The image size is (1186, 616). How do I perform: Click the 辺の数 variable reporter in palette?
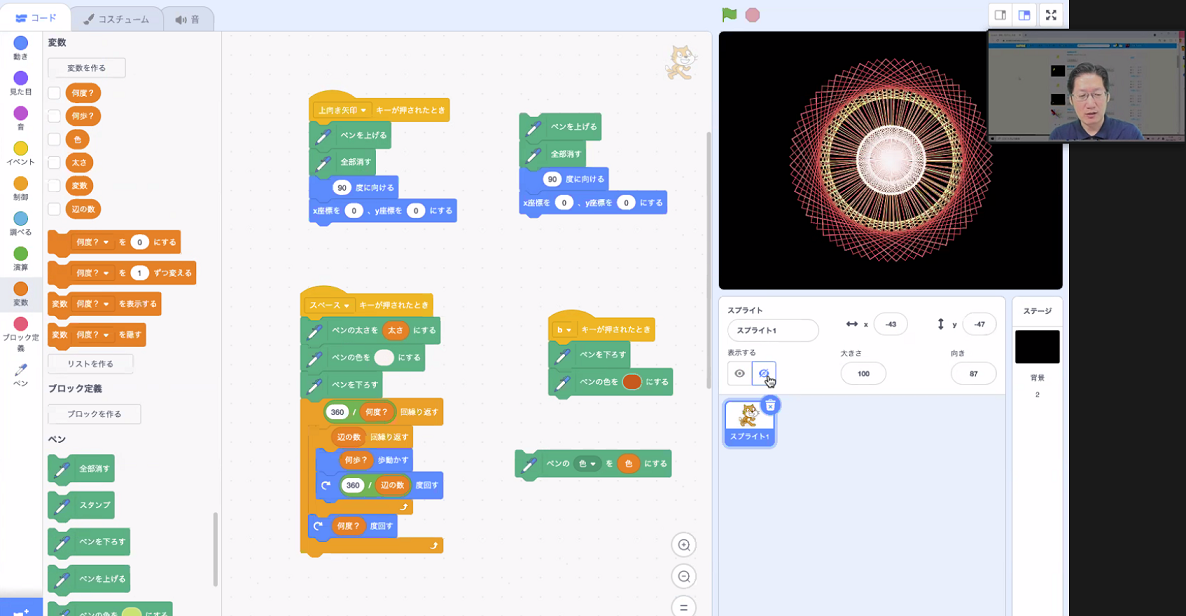(83, 209)
